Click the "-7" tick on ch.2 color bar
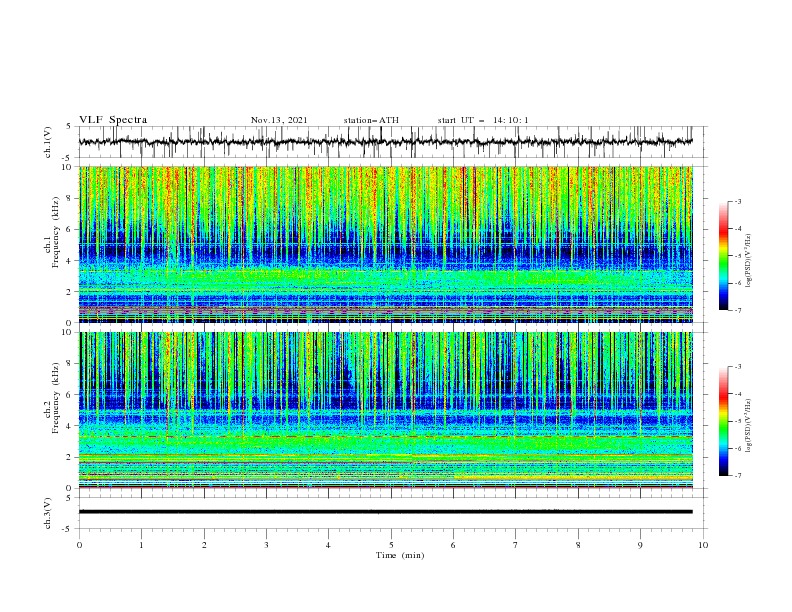 coord(737,476)
